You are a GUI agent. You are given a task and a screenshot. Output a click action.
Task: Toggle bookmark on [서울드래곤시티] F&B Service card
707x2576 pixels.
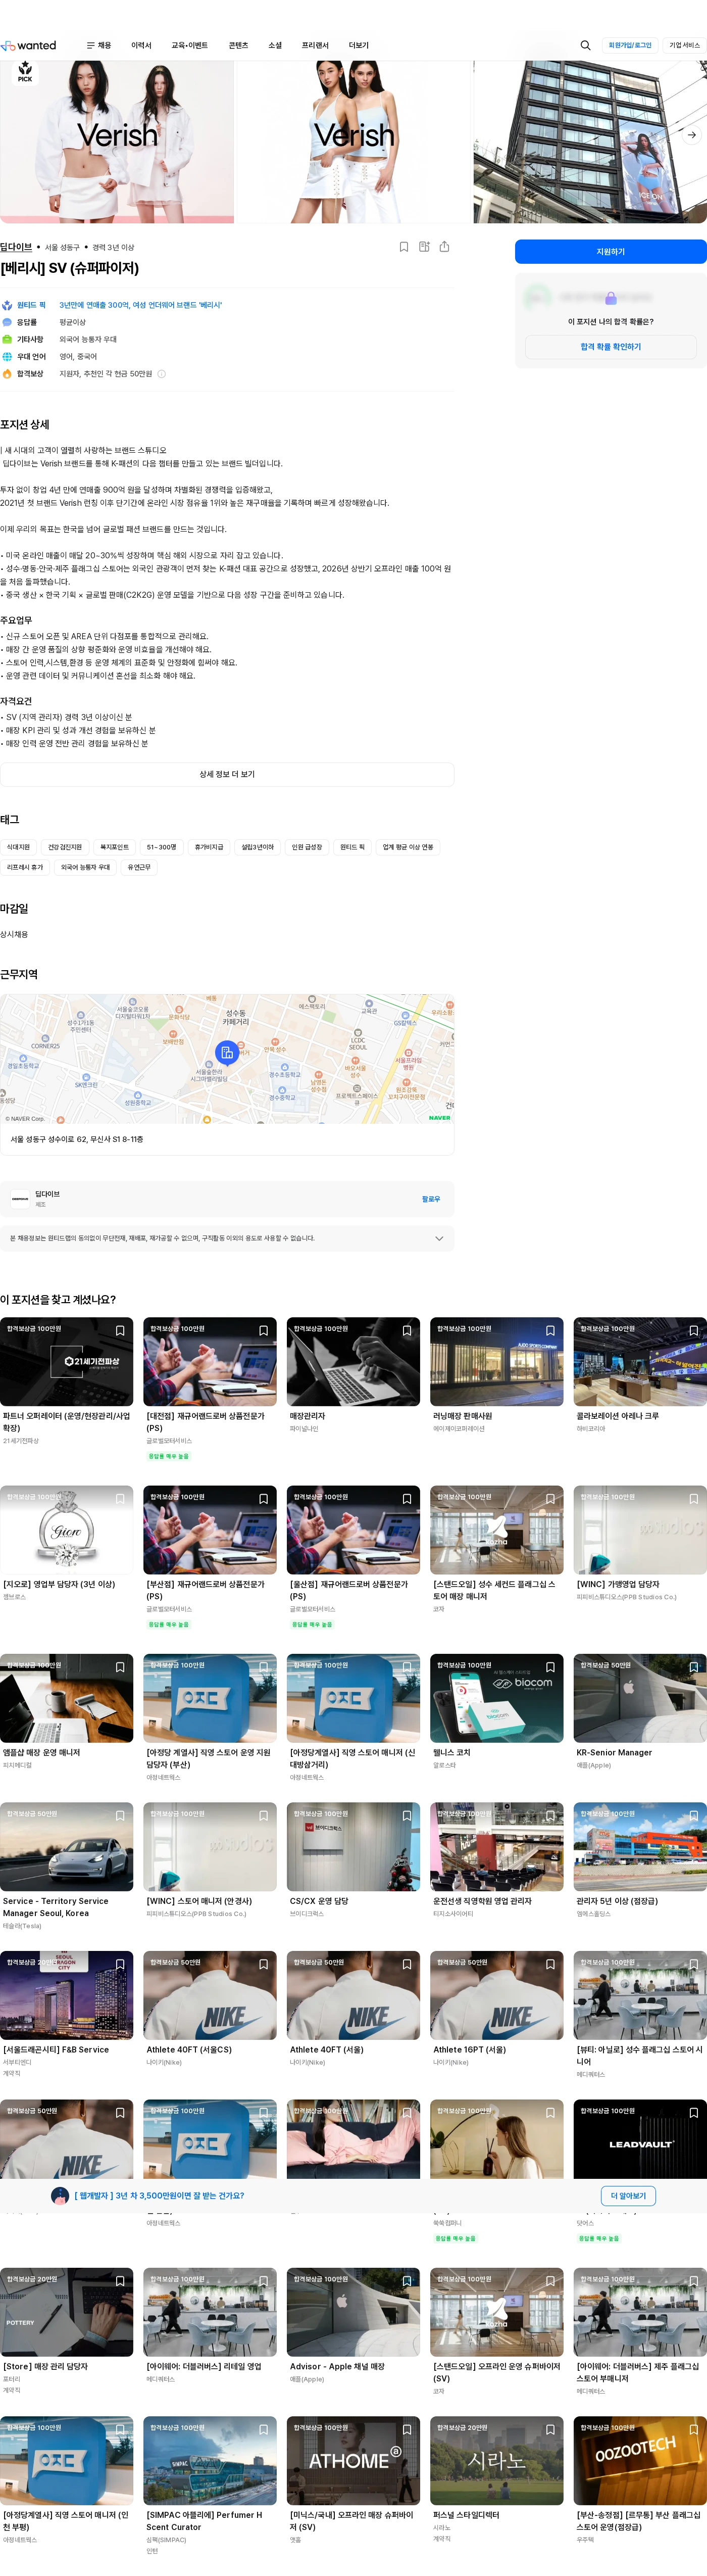click(120, 1964)
